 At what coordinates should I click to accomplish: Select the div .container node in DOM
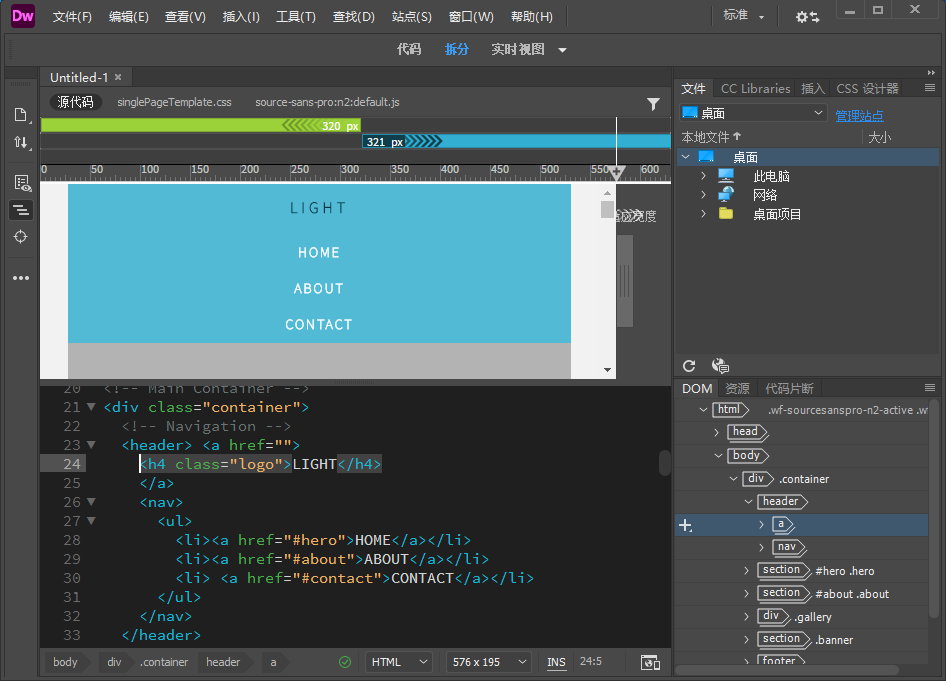pyautogui.click(x=786, y=479)
